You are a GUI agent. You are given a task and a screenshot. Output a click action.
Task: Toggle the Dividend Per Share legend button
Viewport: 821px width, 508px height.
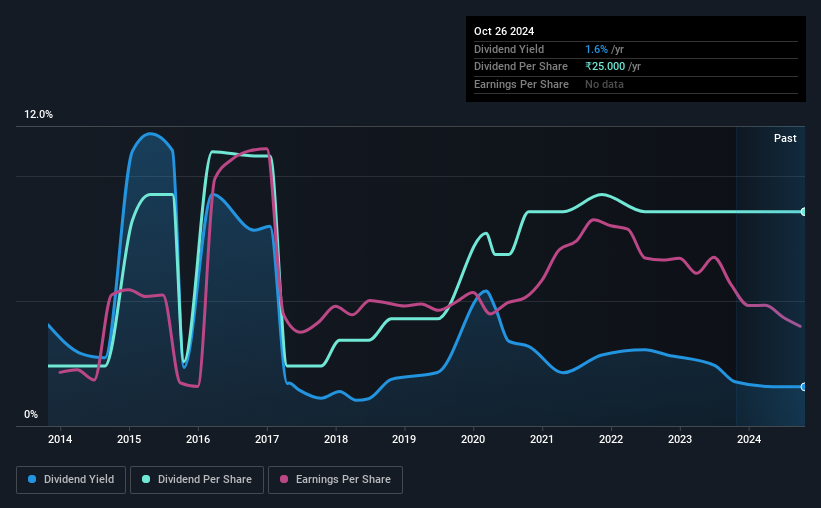click(197, 480)
